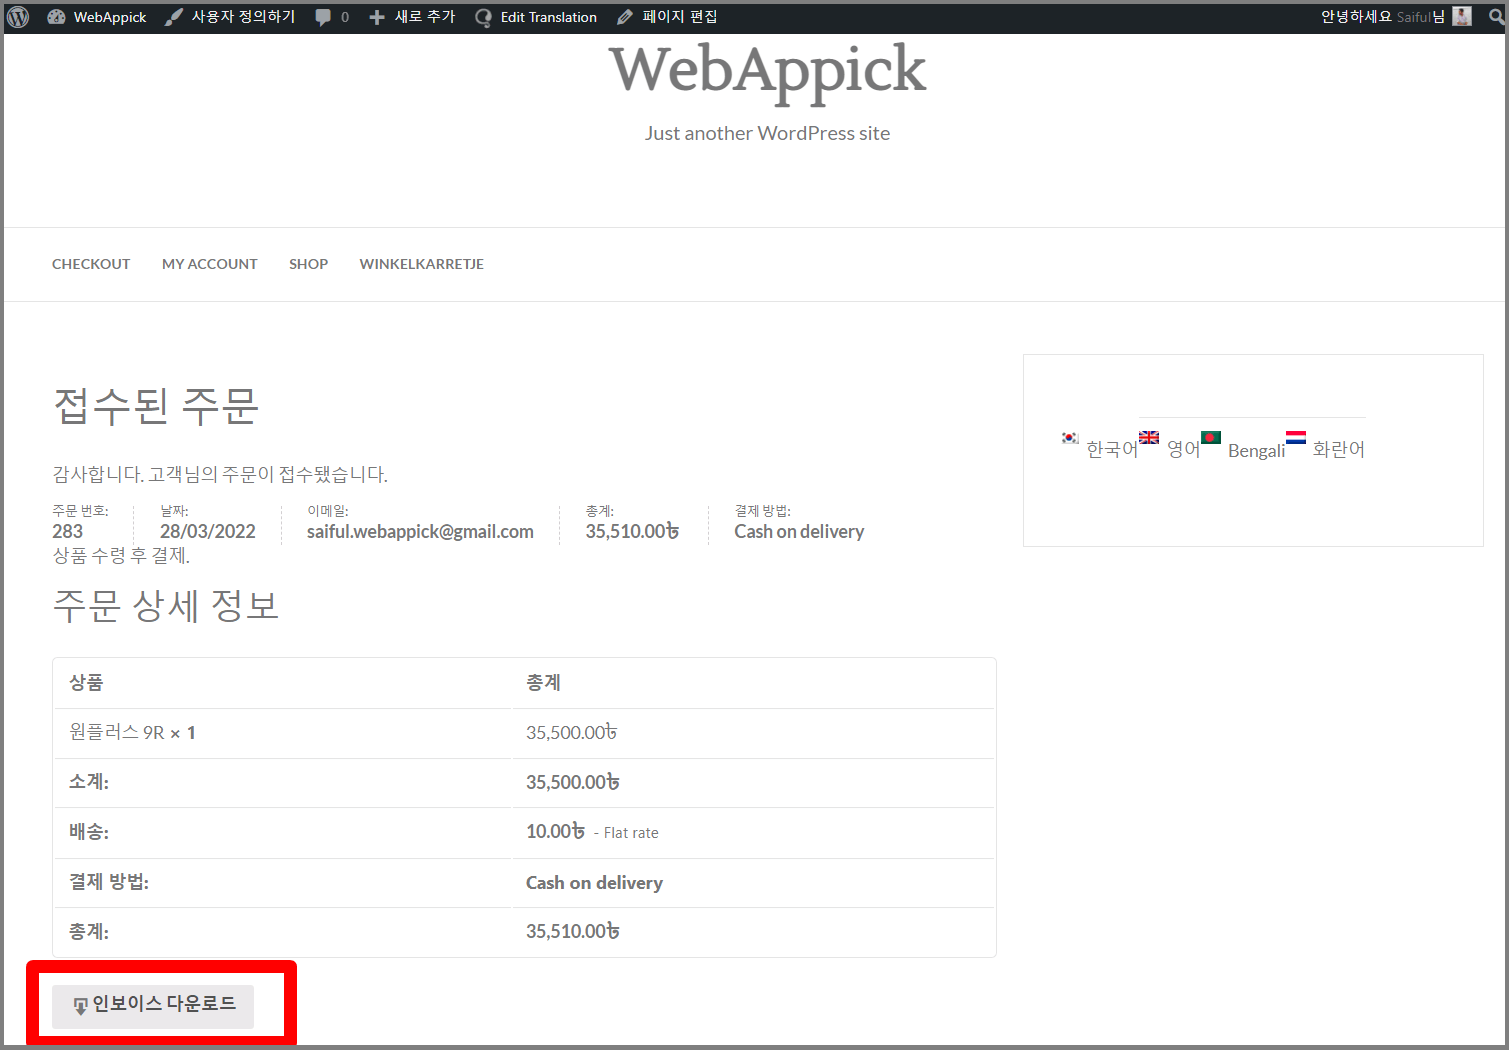The width and height of the screenshot is (1509, 1051).
Task: Open the 안녕하세요 Saiful account menu
Action: click(1396, 17)
